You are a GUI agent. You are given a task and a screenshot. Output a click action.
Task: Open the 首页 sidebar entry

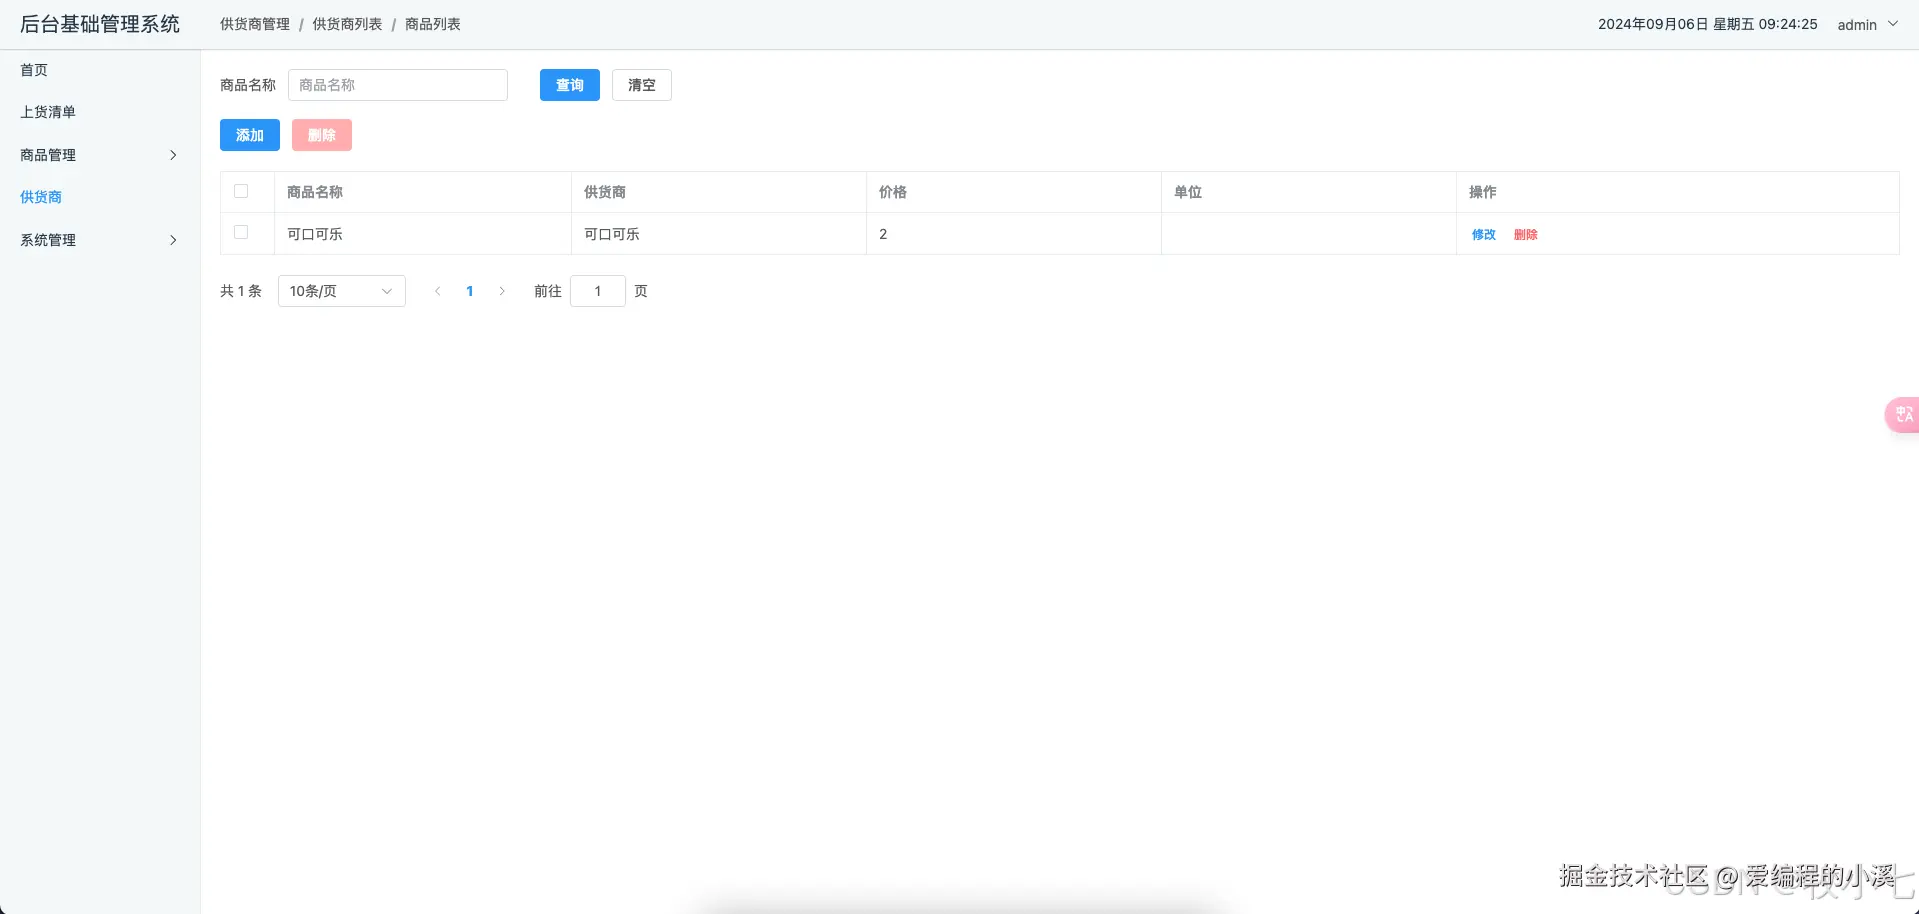pyautogui.click(x=33, y=70)
